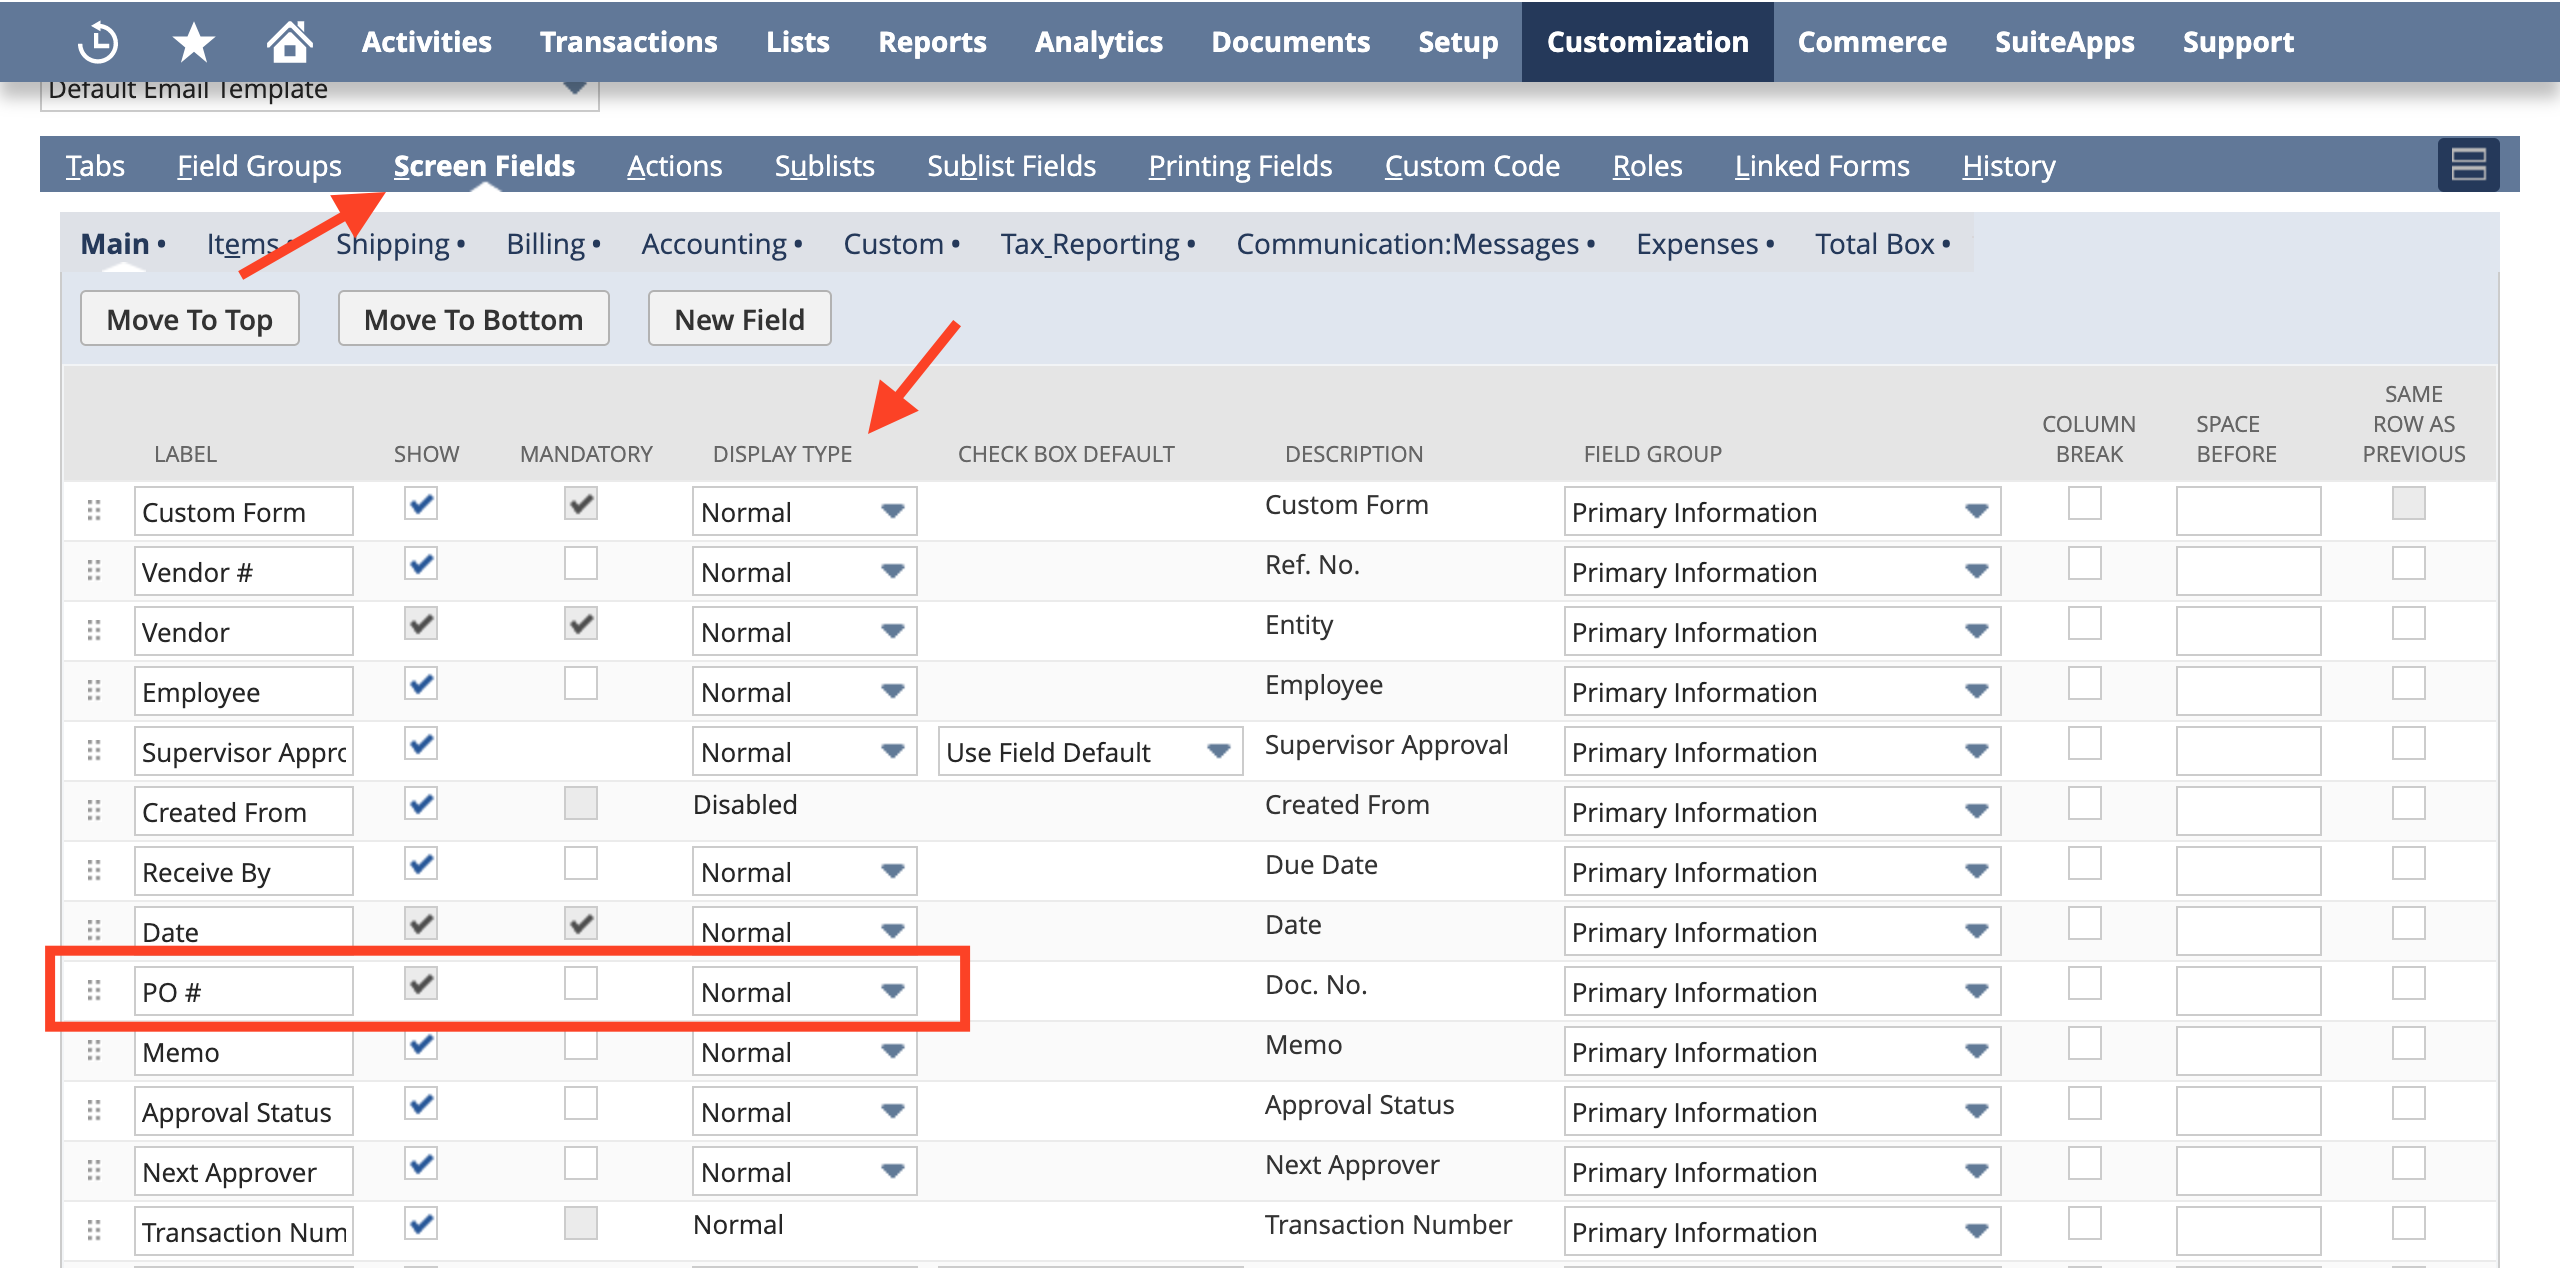Click Space Before input for Vendor row

(2248, 631)
